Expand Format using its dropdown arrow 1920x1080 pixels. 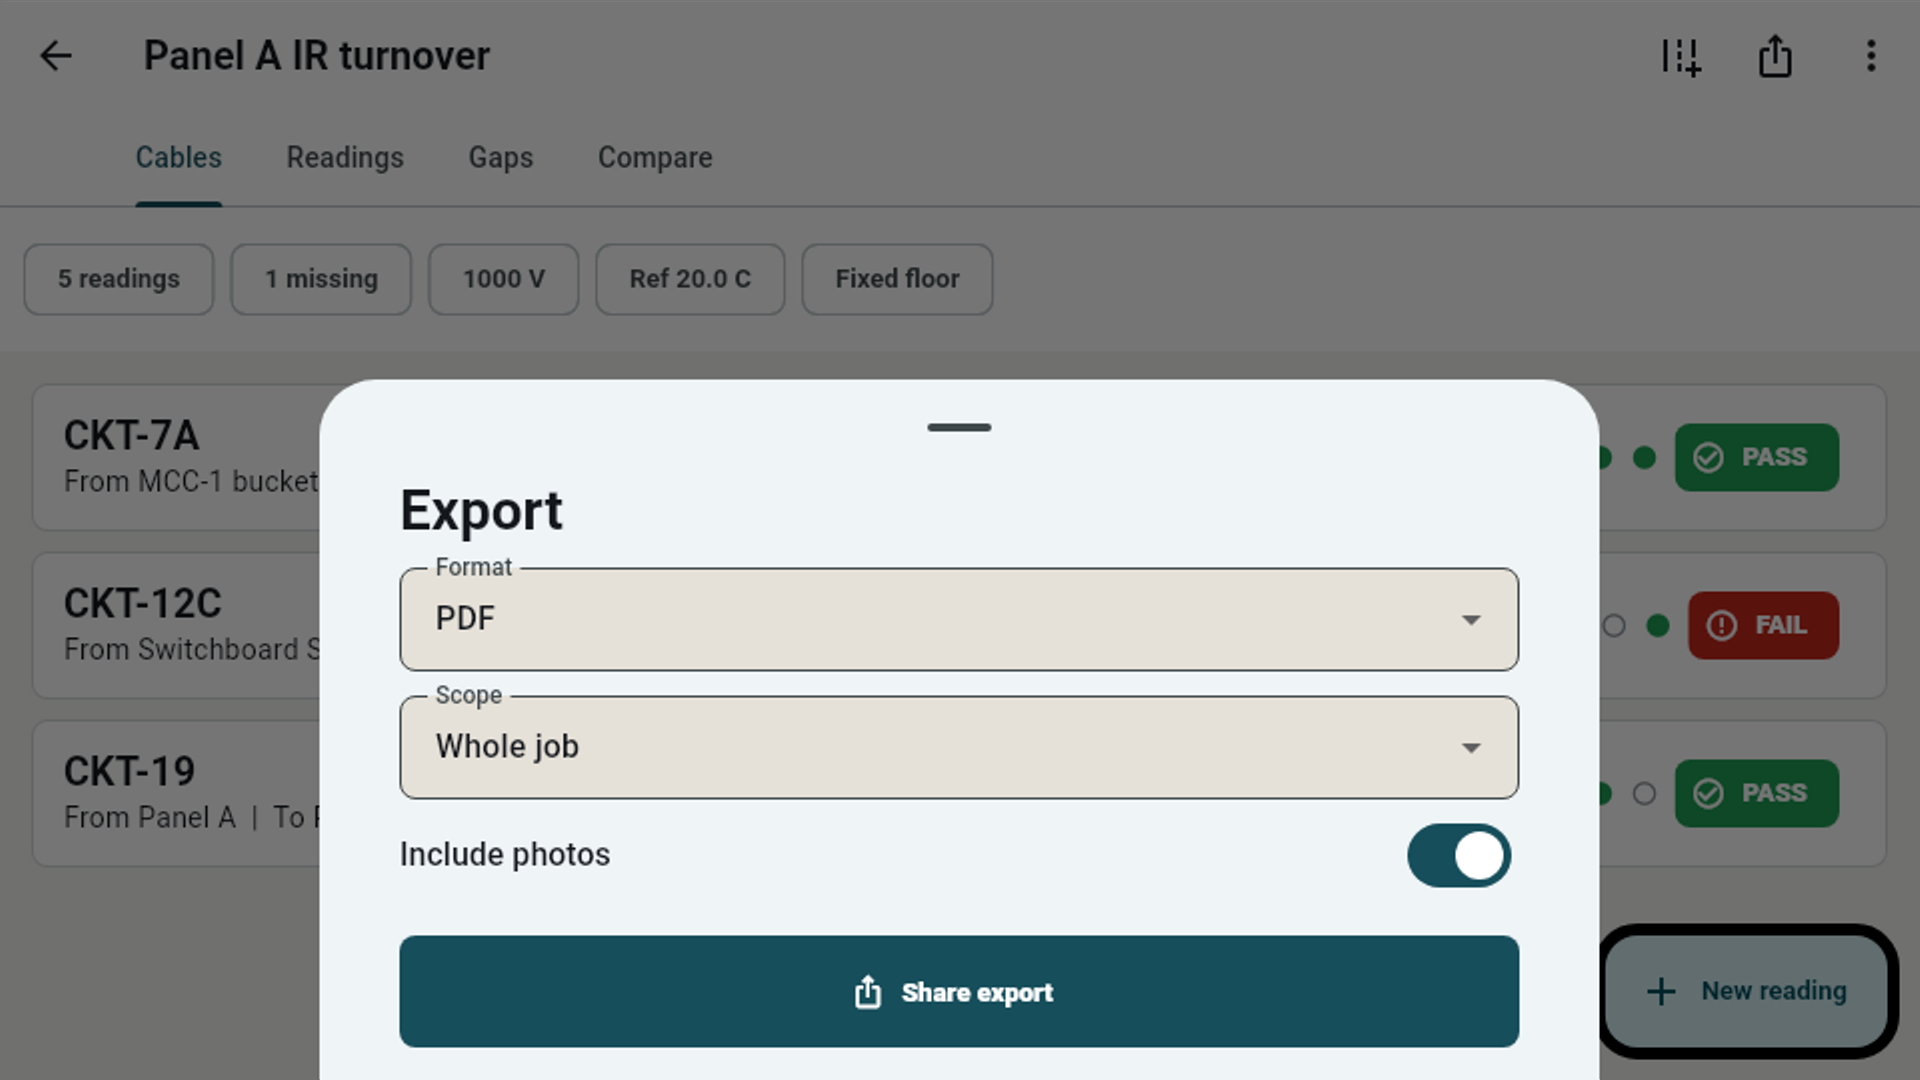pos(1471,620)
